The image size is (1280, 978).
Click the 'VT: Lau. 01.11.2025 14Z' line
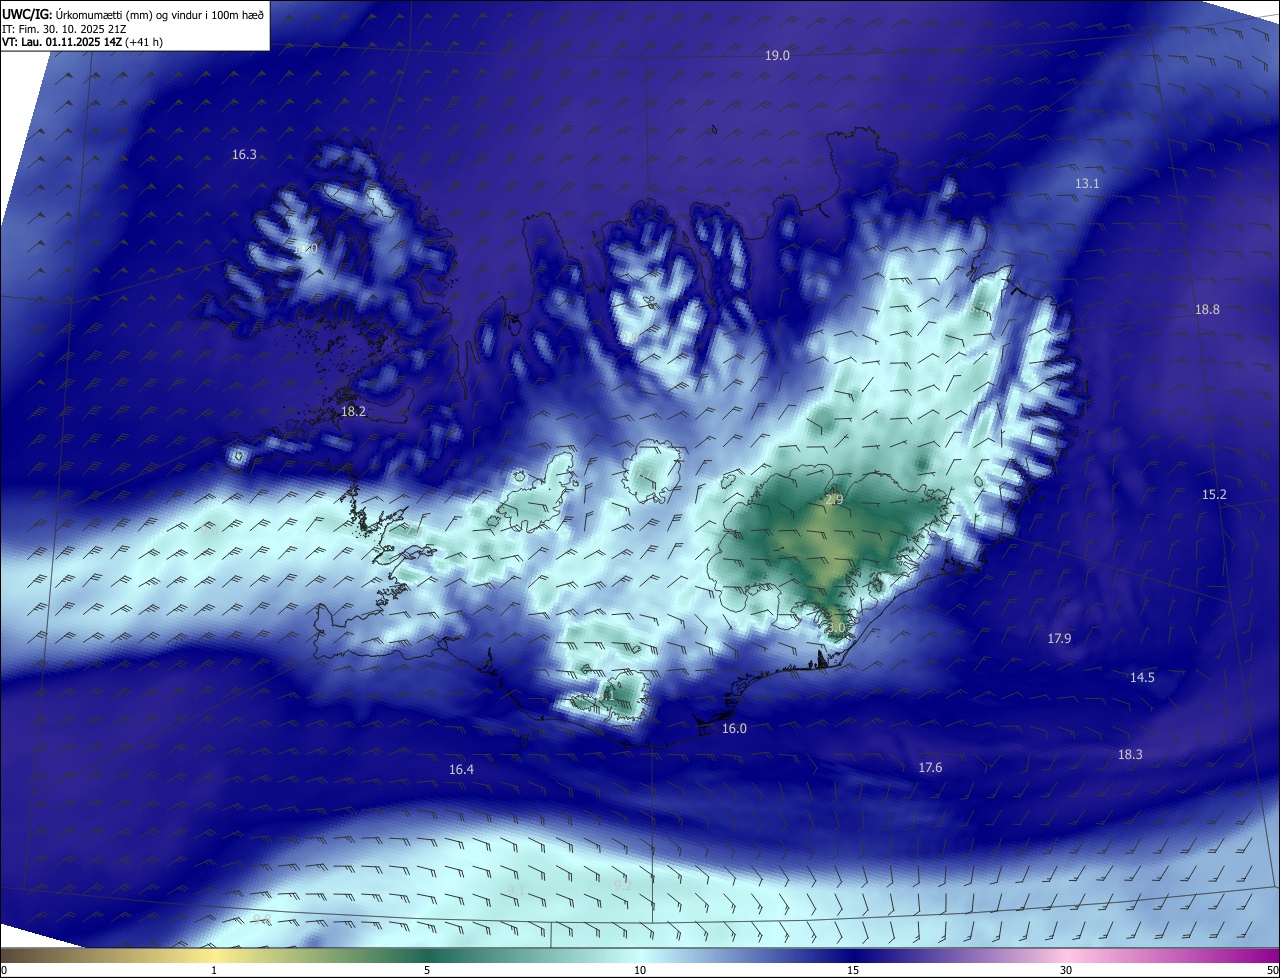coord(82,42)
